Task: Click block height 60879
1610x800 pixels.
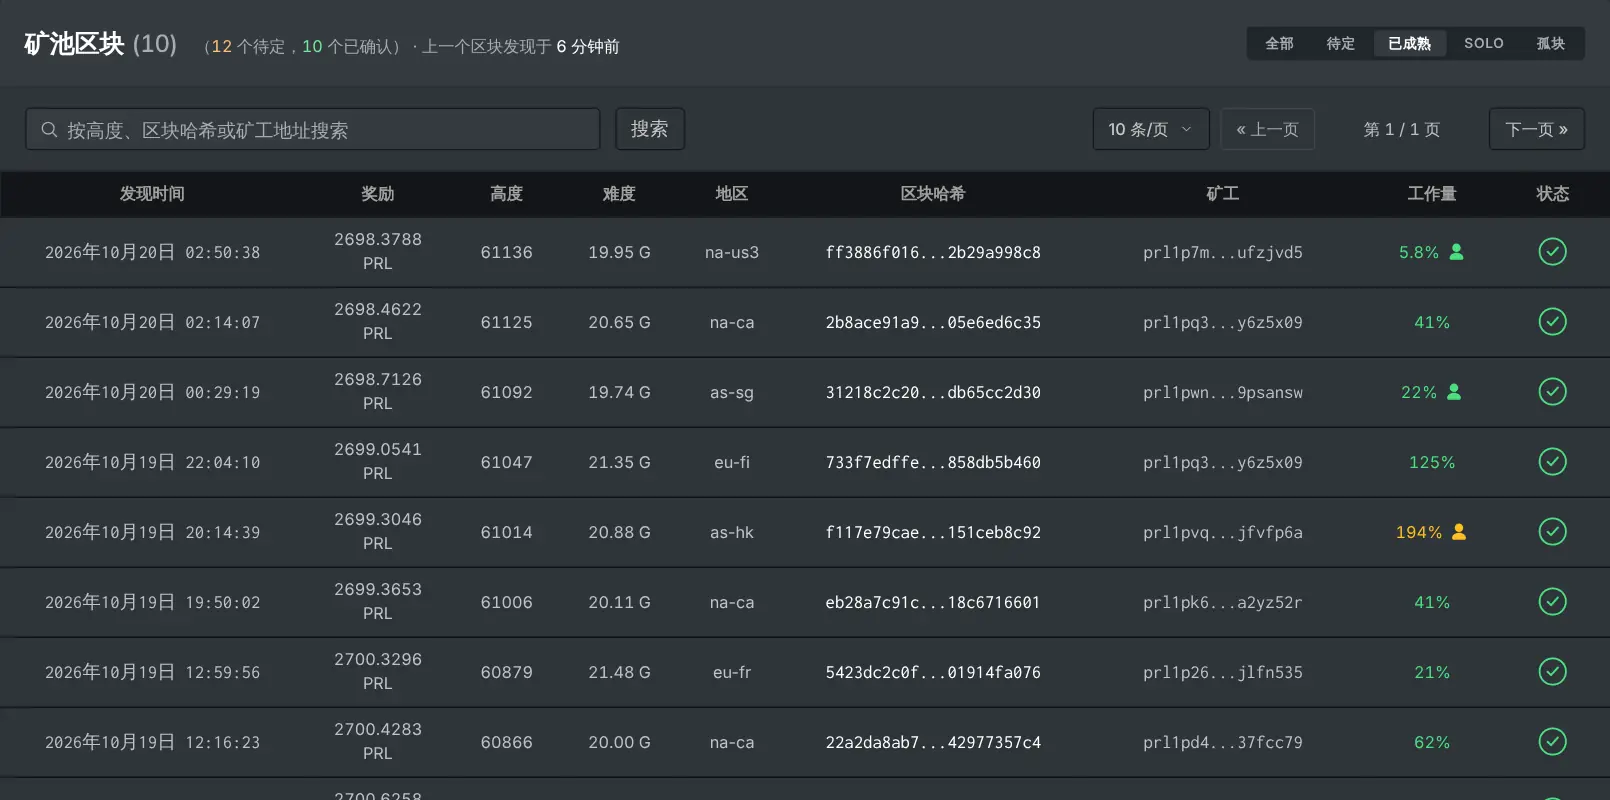Action: [506, 672]
